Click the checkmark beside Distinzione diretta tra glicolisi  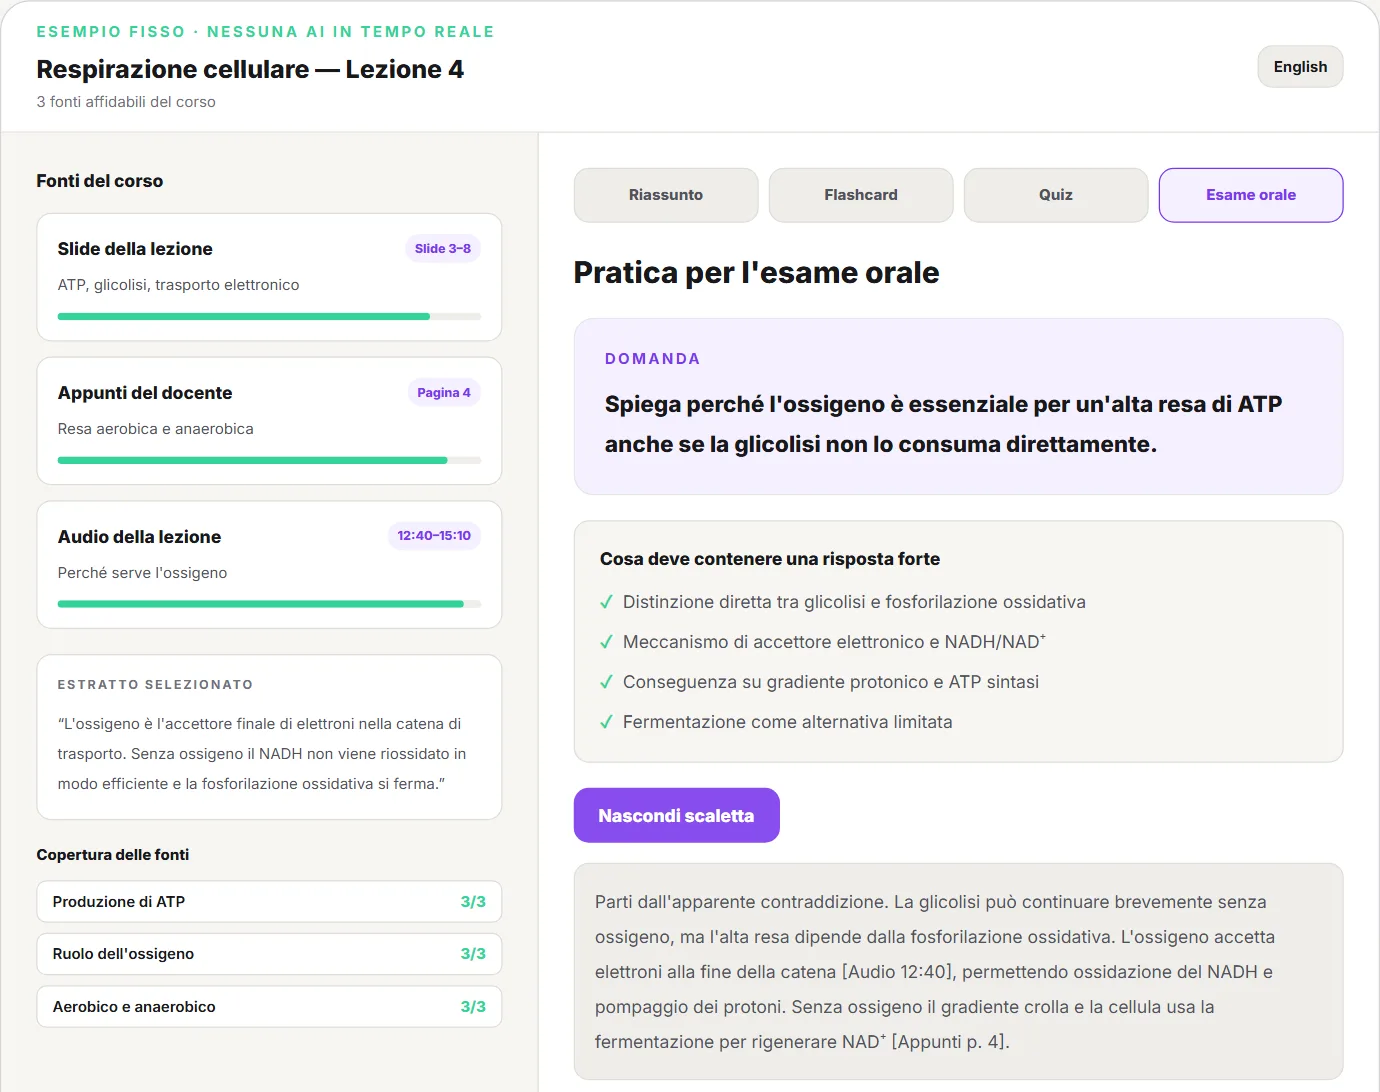point(606,602)
